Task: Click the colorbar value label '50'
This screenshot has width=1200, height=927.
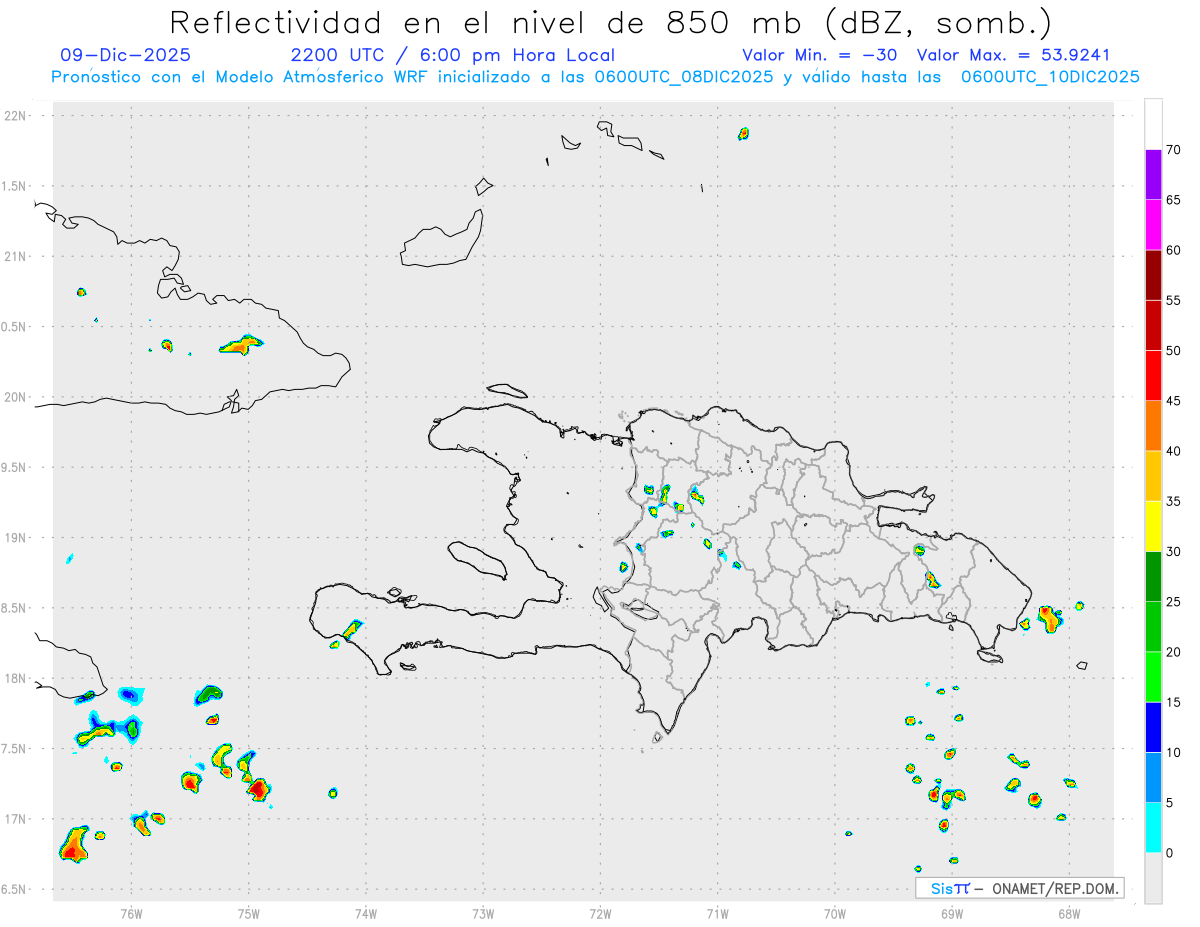Action: tap(1174, 351)
